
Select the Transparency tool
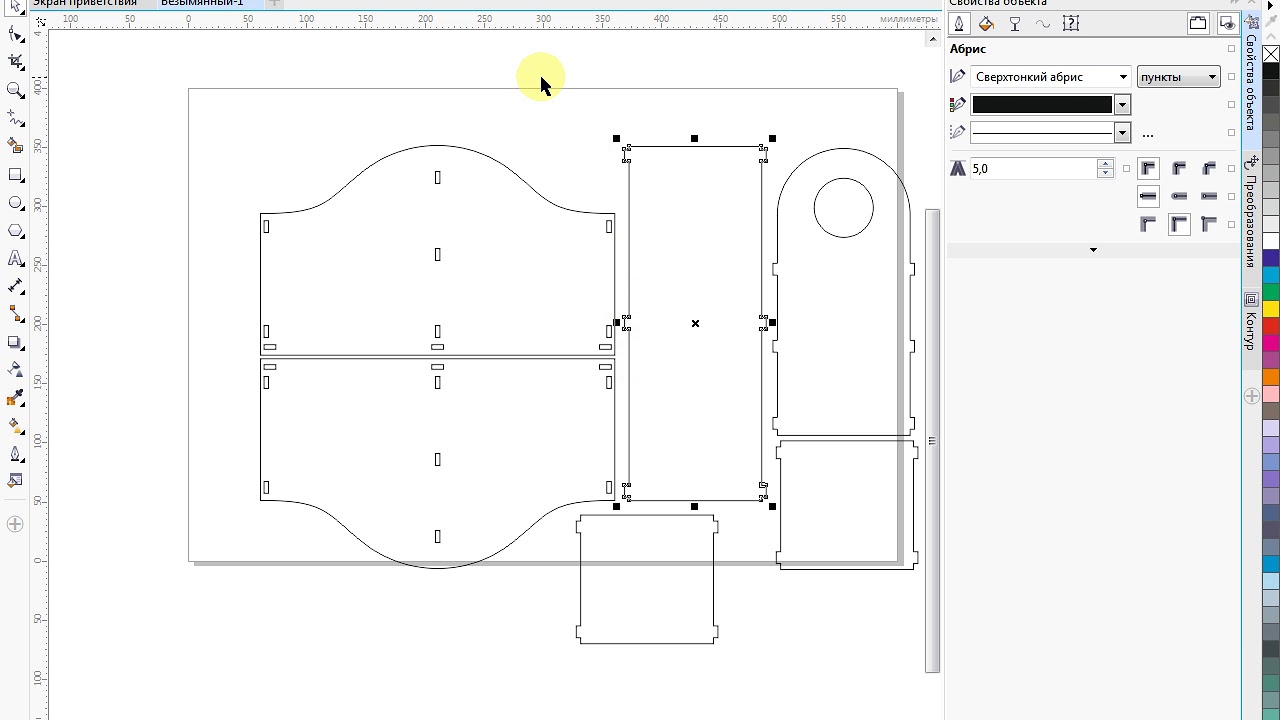point(15,370)
